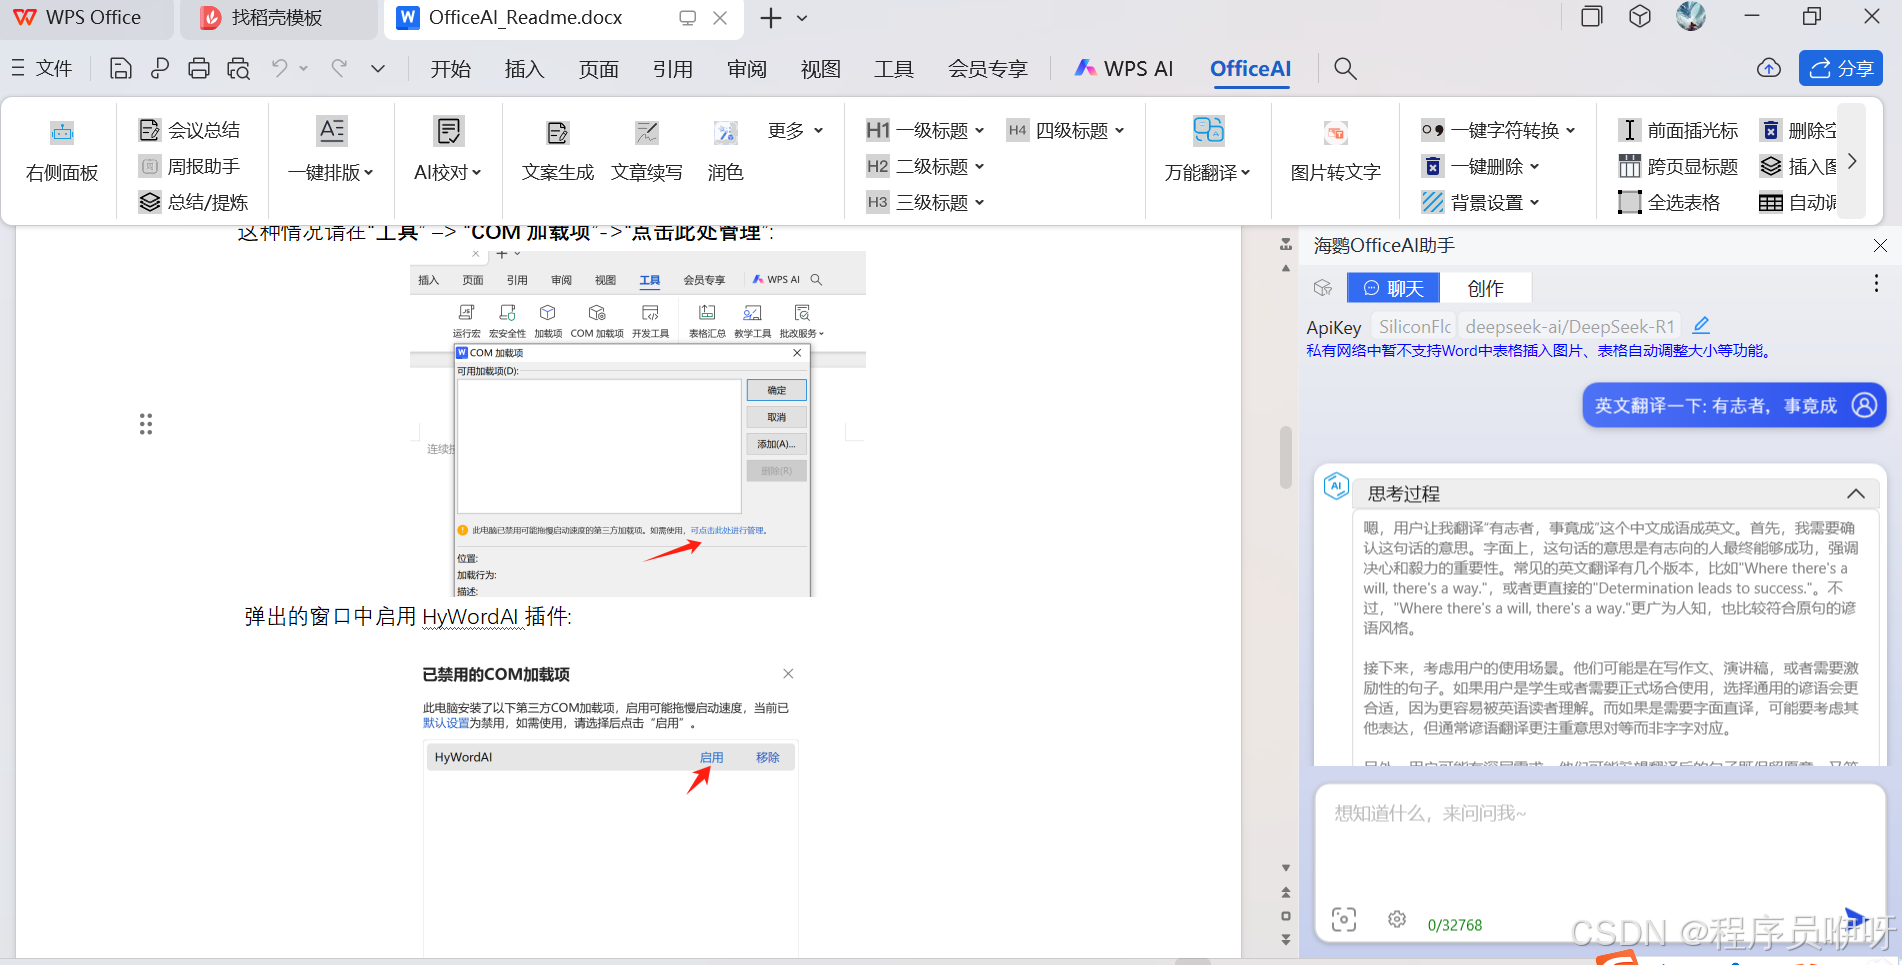Collapse the 思考过程 section
Viewport: 1902px width, 965px height.
[1856, 493]
